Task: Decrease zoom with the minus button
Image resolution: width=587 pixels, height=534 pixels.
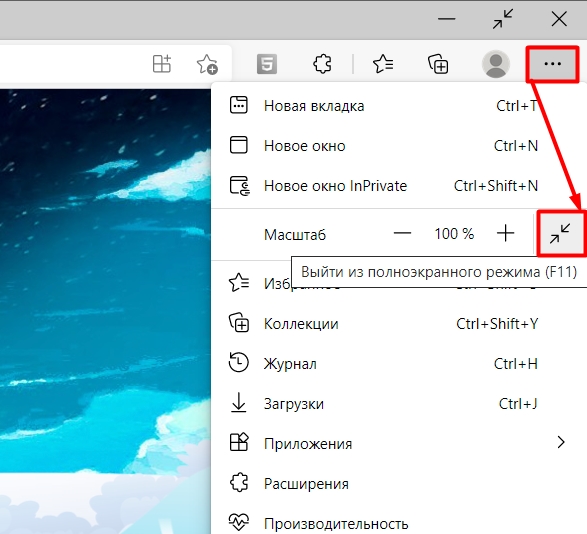Action: (x=402, y=233)
